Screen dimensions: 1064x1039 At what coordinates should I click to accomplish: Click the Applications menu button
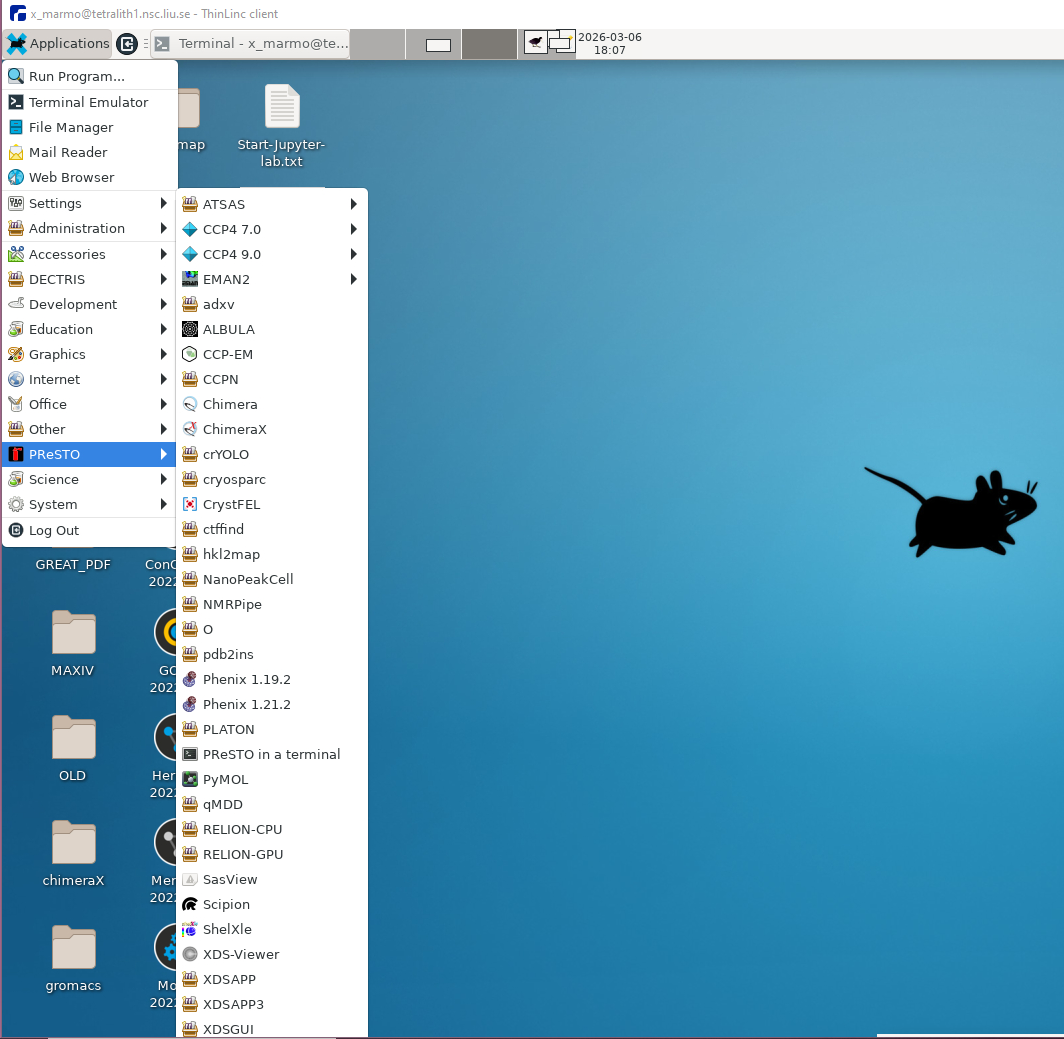[58, 43]
